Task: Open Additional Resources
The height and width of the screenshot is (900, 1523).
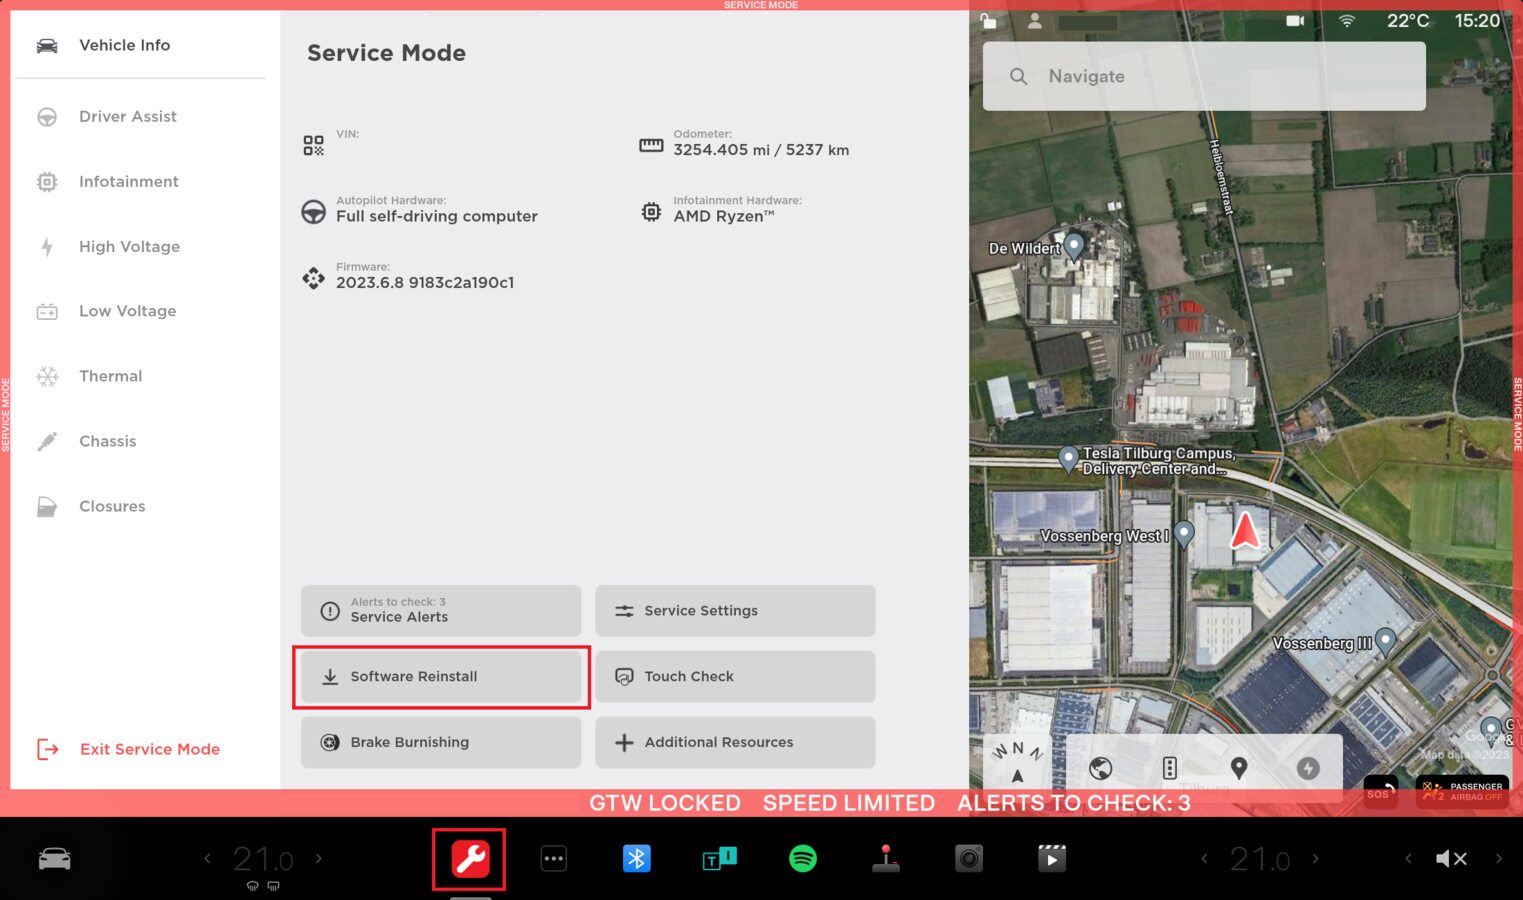Action: click(735, 743)
